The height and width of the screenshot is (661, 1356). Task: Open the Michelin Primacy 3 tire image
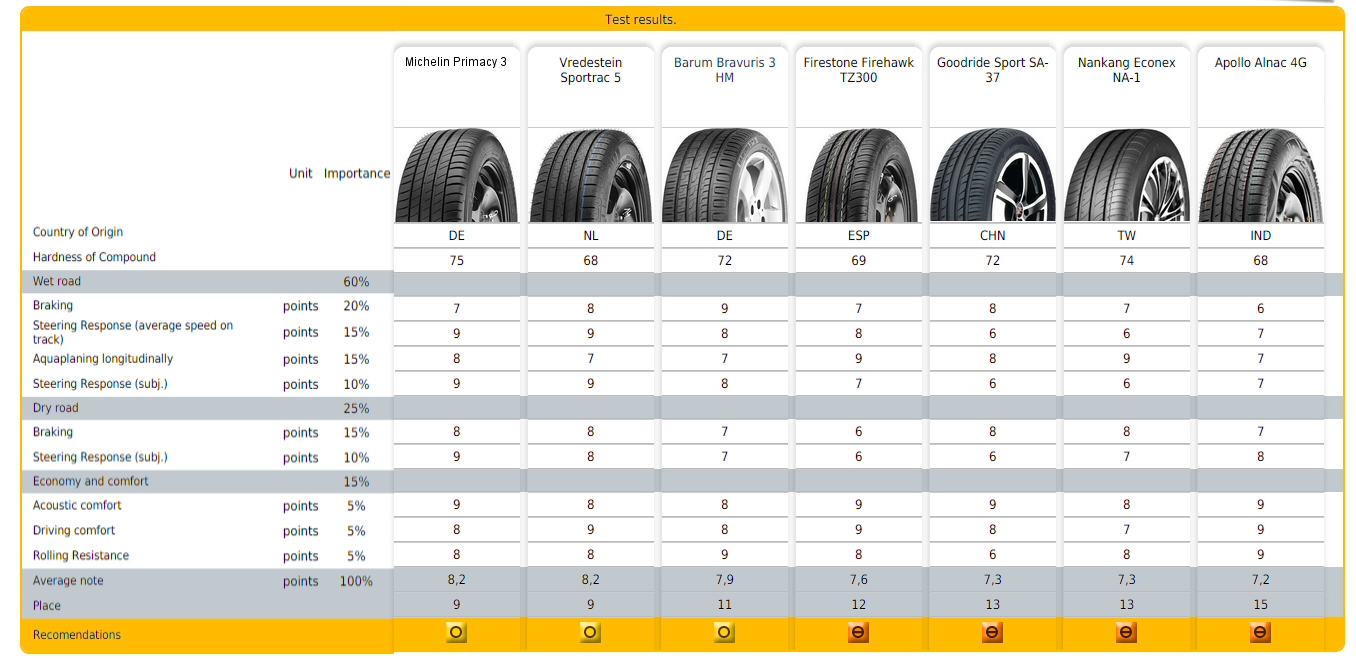[x=457, y=175]
